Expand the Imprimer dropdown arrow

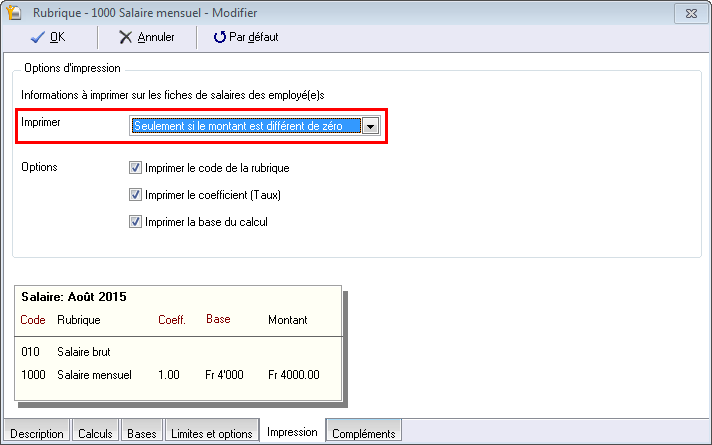[x=370, y=126]
